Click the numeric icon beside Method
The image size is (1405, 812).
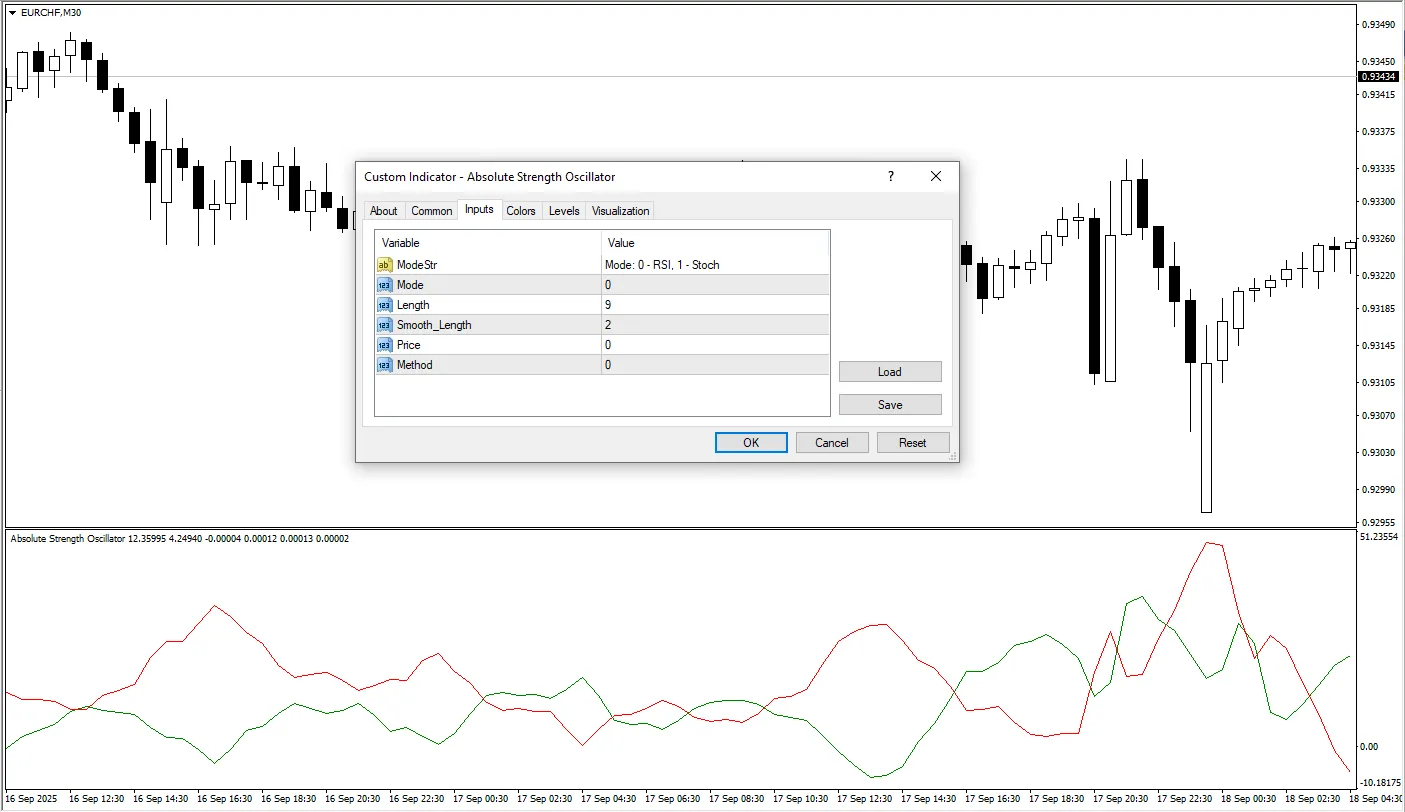pos(385,364)
